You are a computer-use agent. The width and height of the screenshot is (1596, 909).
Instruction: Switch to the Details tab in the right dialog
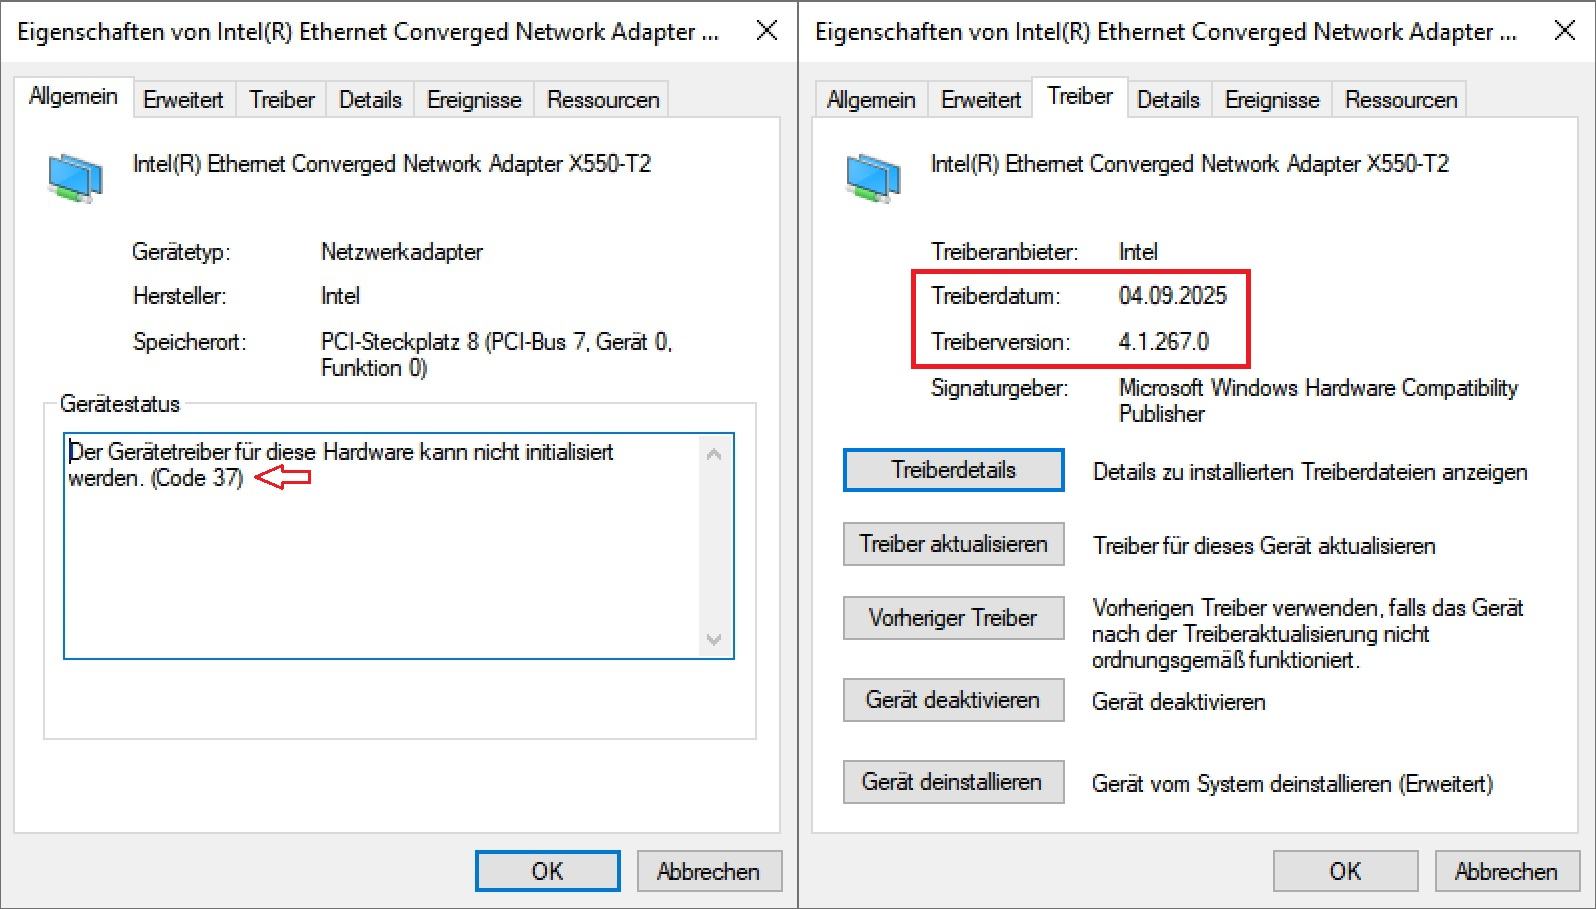(1168, 99)
